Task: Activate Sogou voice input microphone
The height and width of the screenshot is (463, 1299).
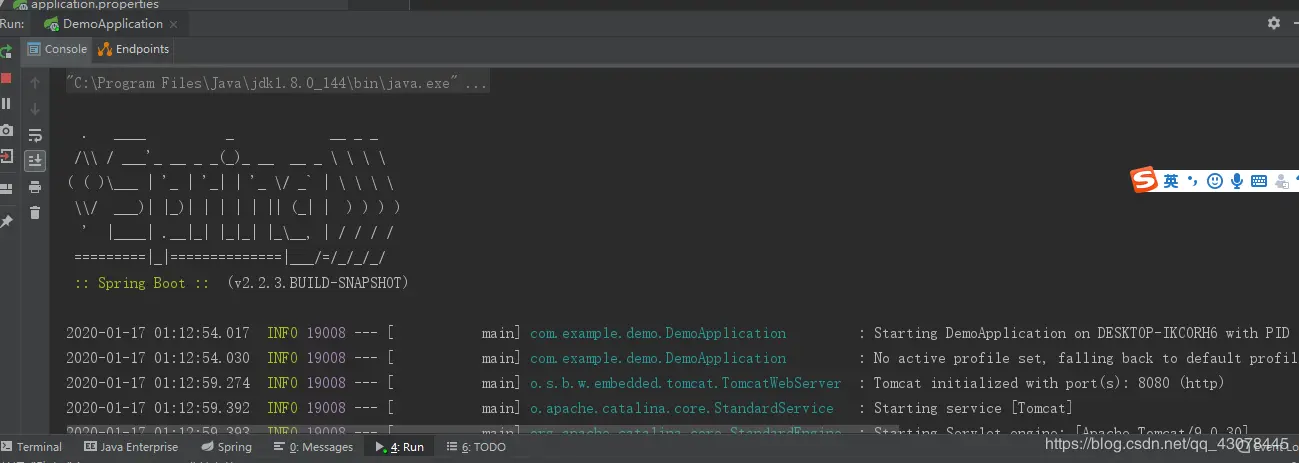Action: coord(1237,181)
